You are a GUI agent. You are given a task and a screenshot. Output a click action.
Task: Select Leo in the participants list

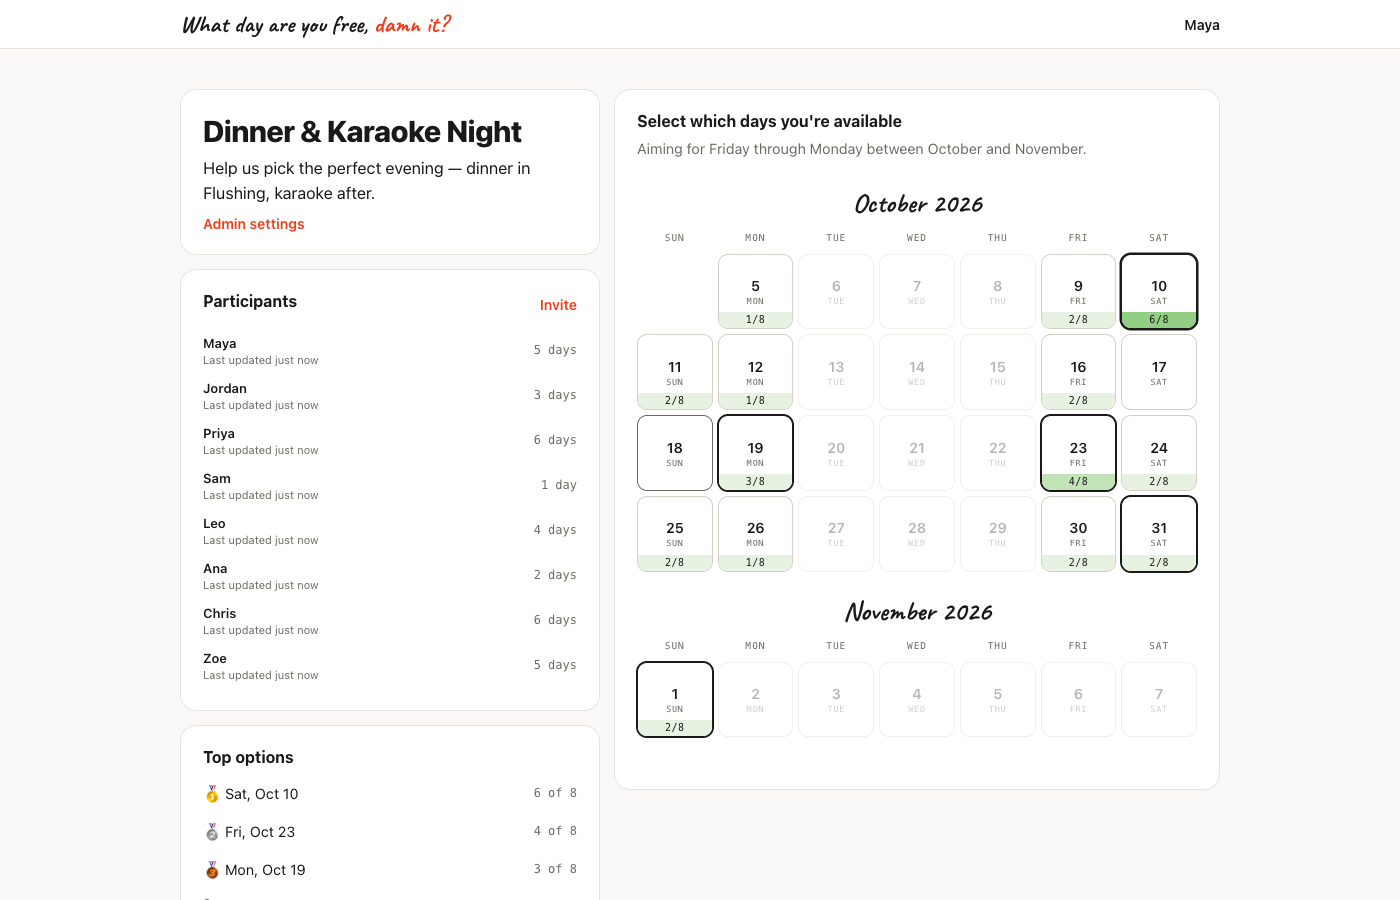click(x=390, y=531)
